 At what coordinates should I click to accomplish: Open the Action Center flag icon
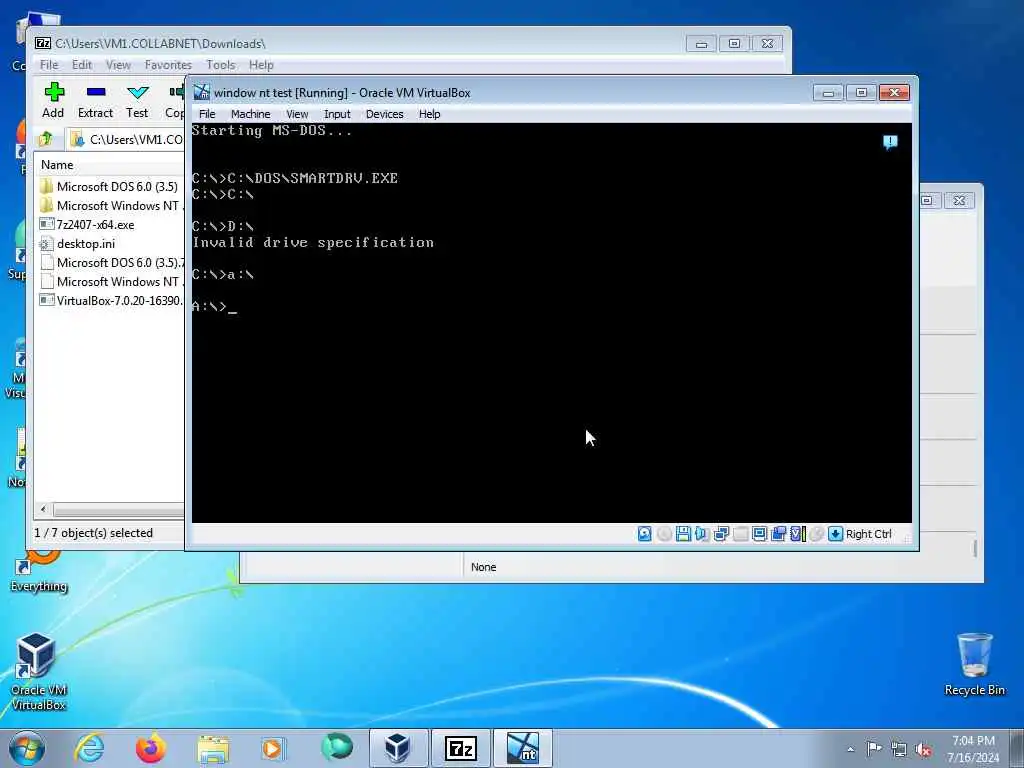click(x=873, y=749)
